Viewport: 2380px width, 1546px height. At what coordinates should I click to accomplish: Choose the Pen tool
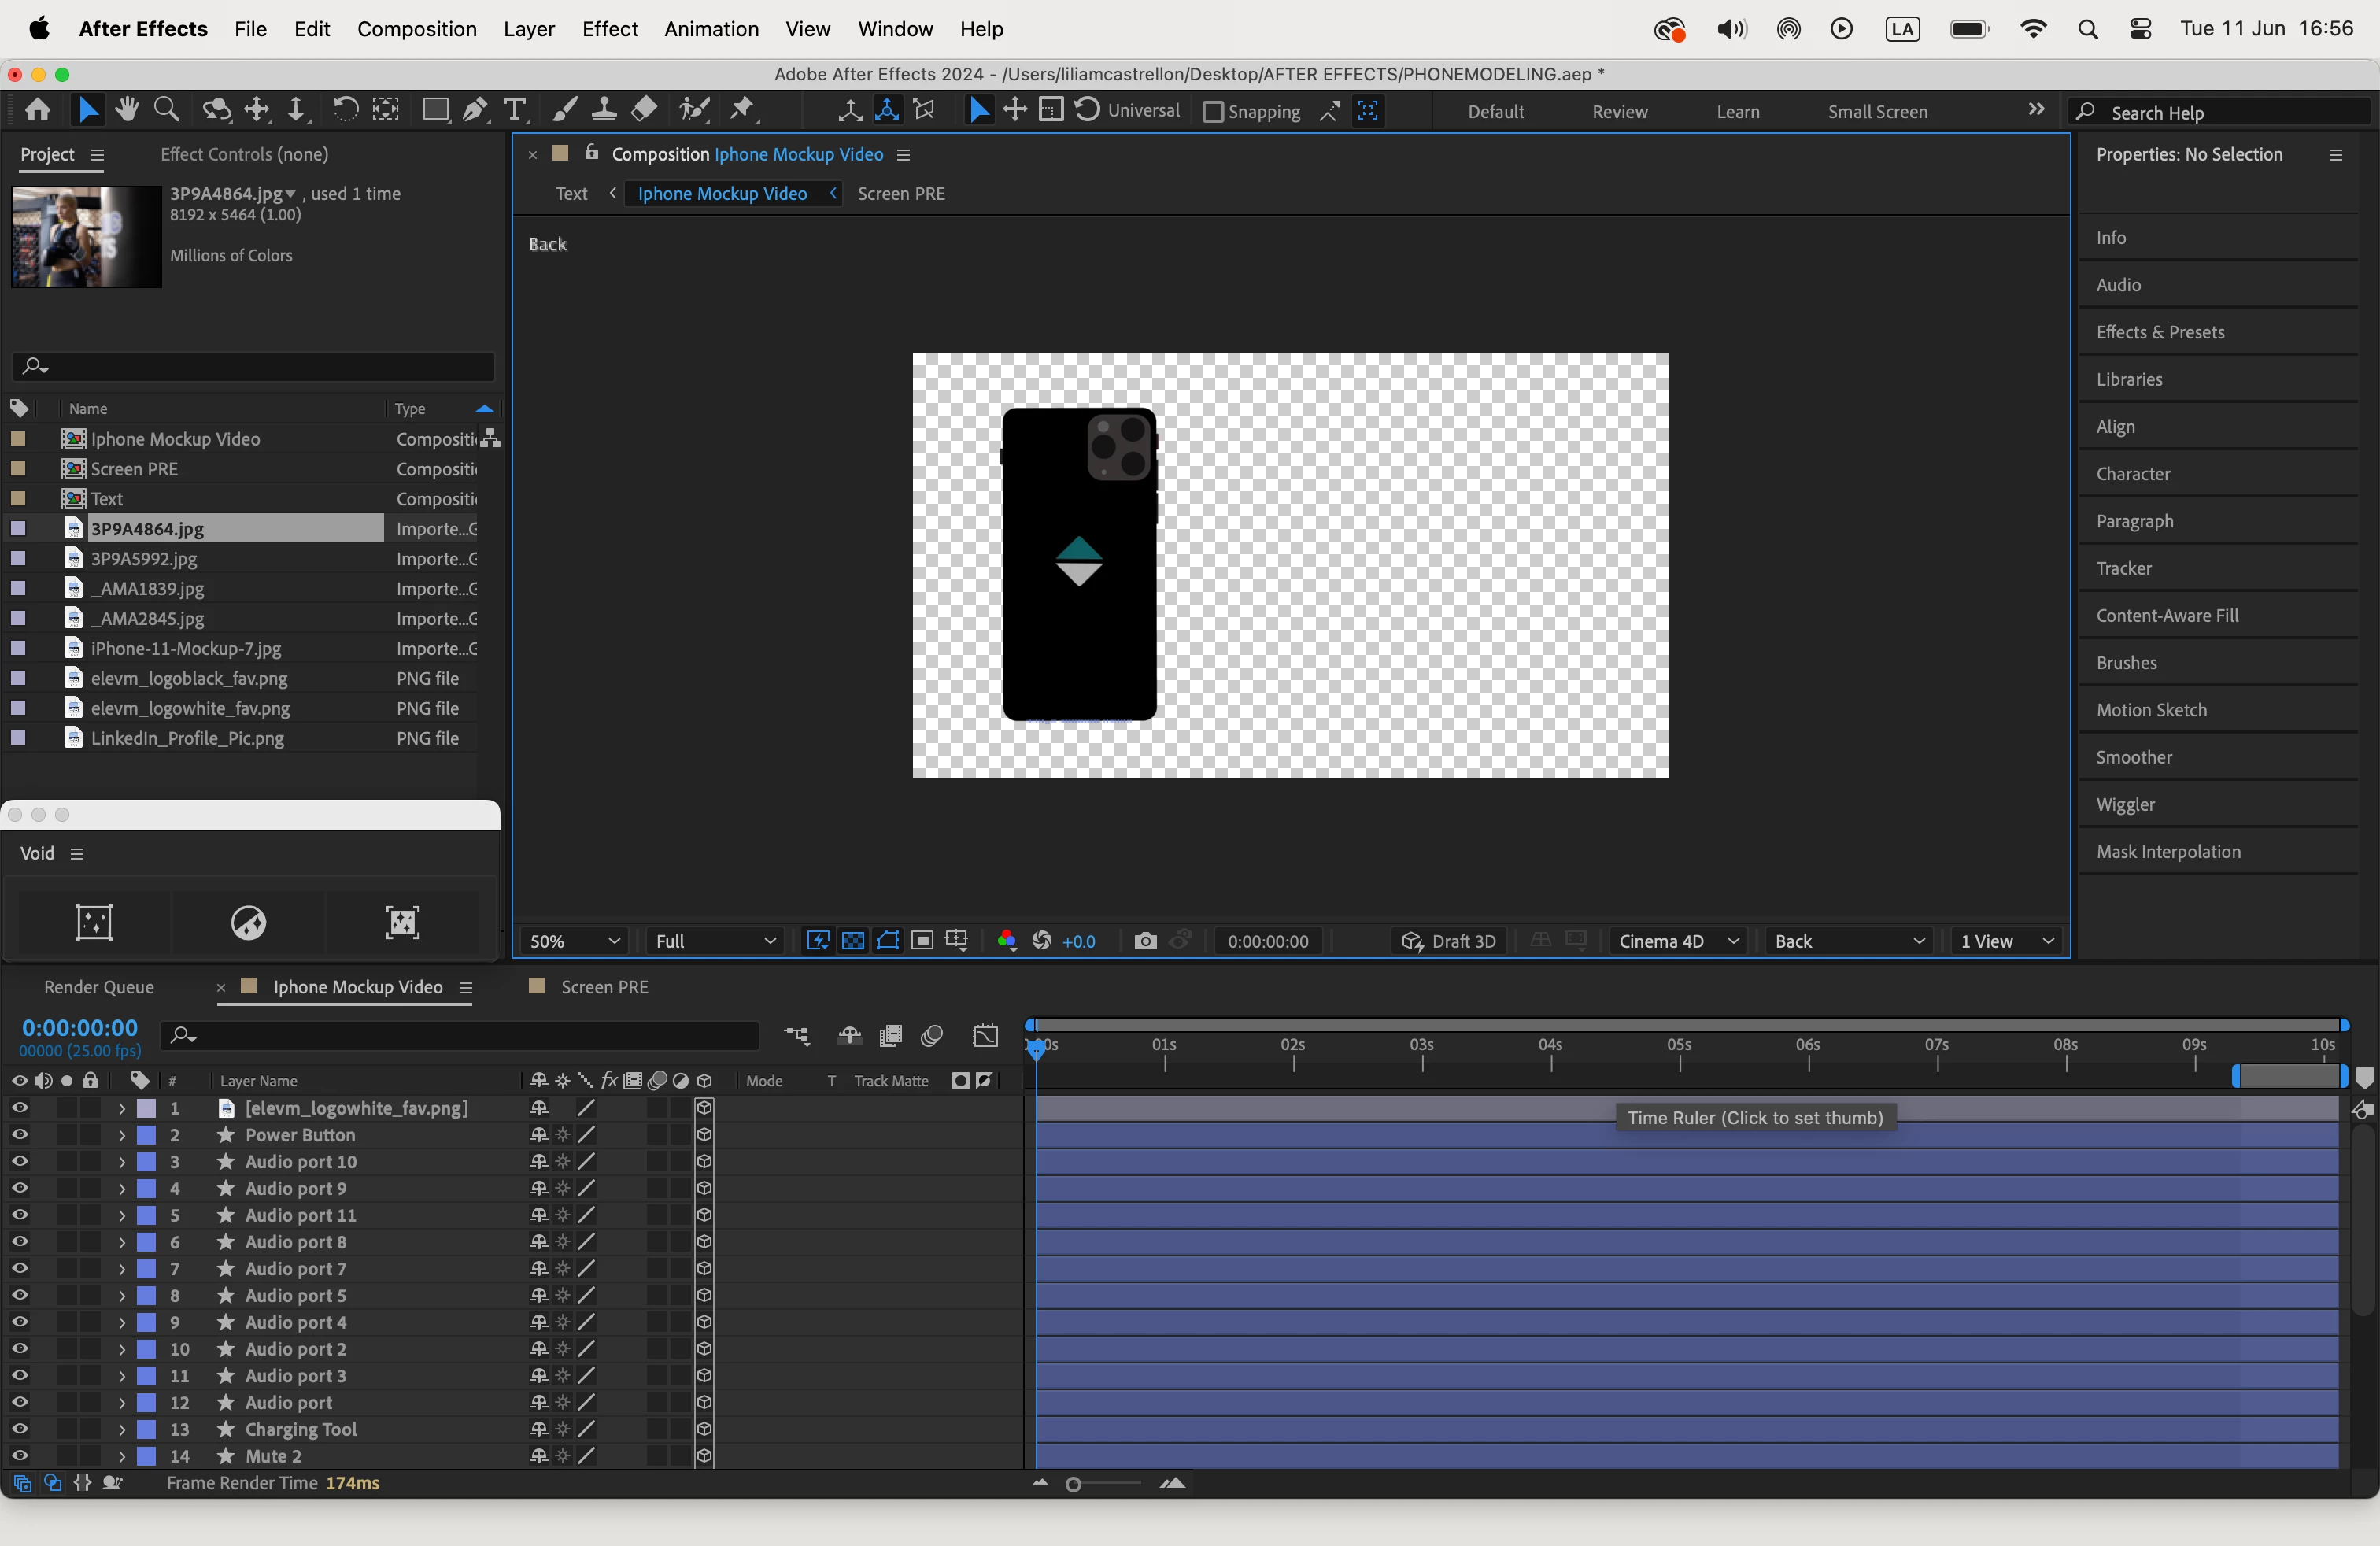[475, 110]
